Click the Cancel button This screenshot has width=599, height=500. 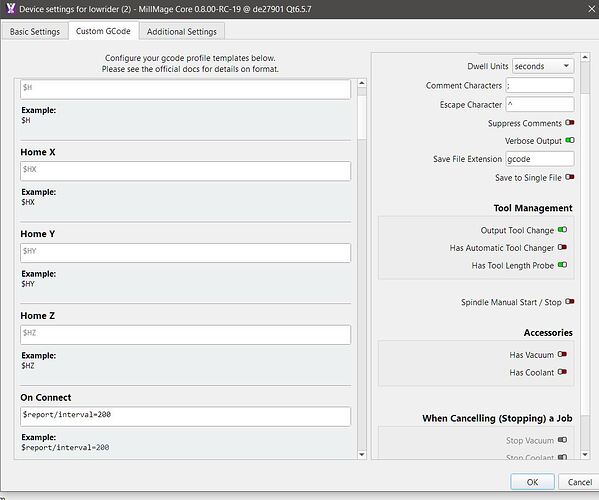[579, 482]
